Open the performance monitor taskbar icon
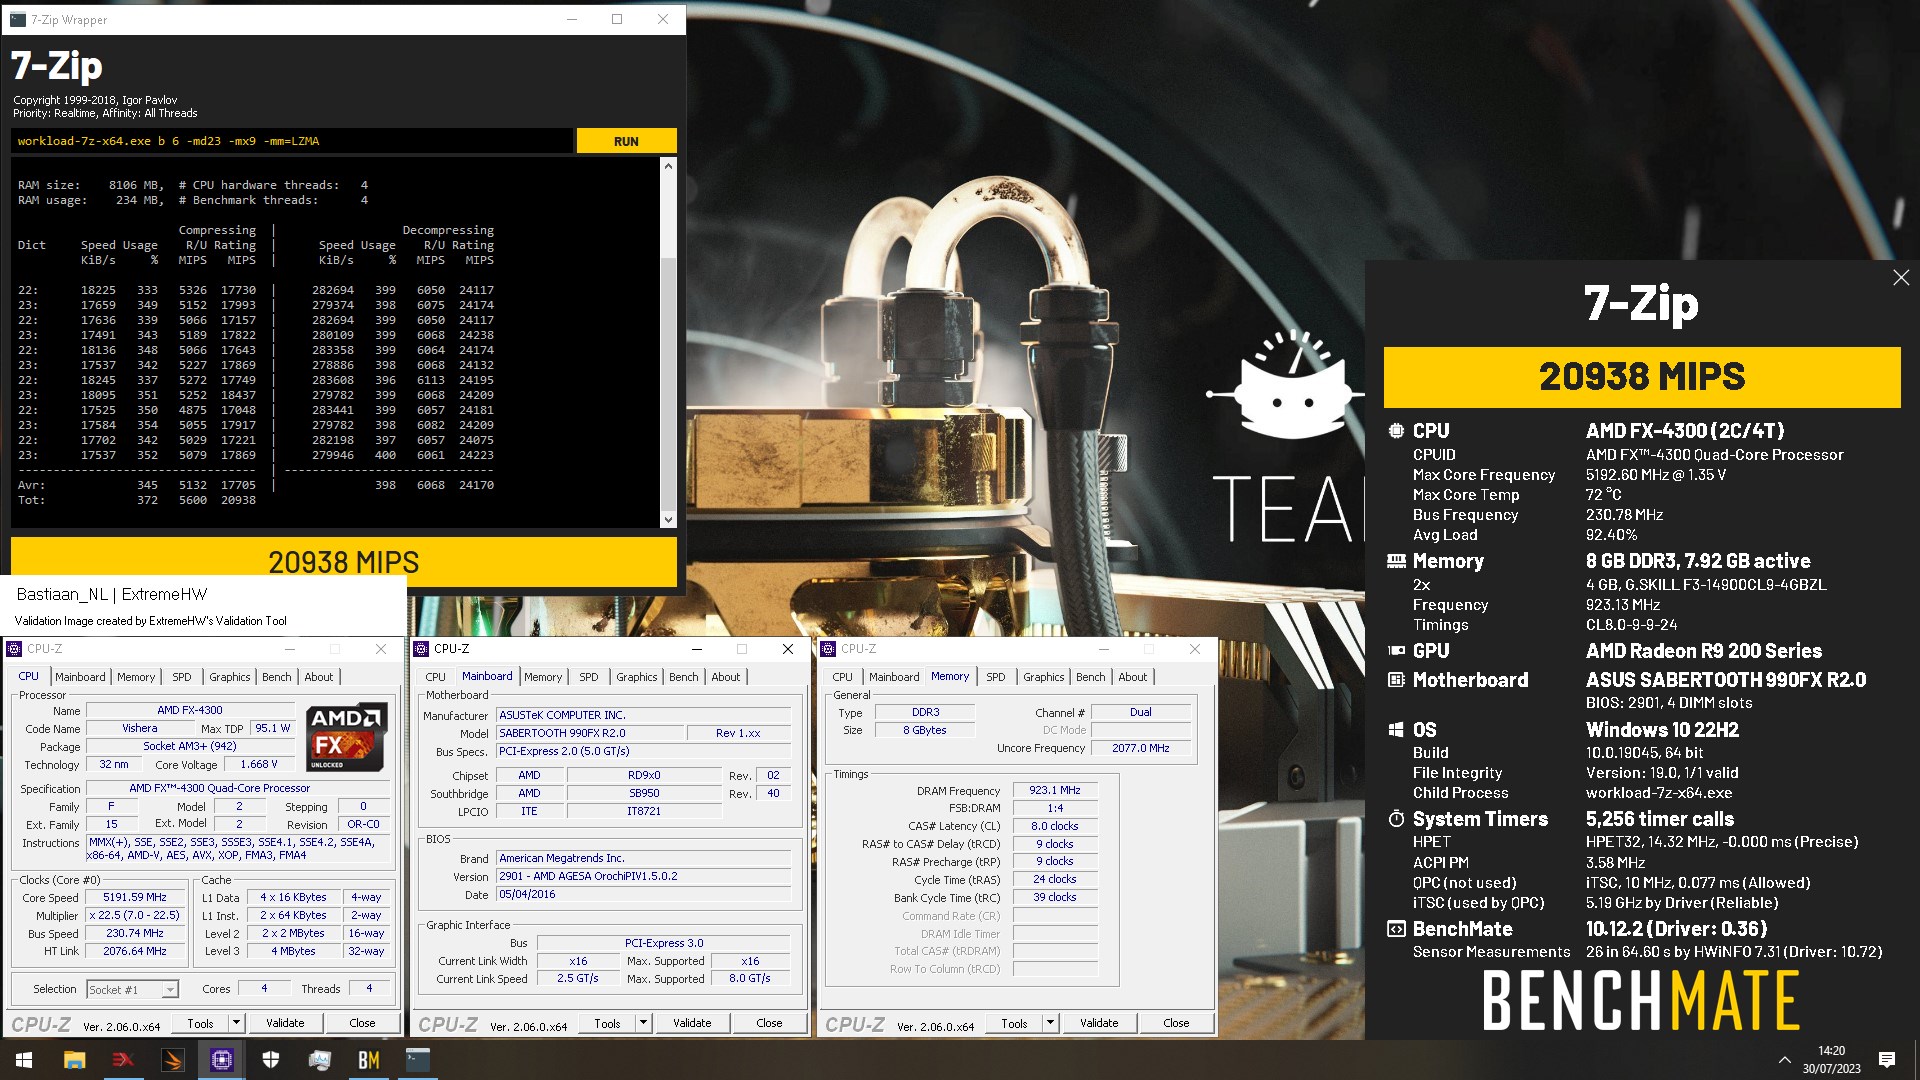The image size is (1920, 1080). (x=319, y=1060)
